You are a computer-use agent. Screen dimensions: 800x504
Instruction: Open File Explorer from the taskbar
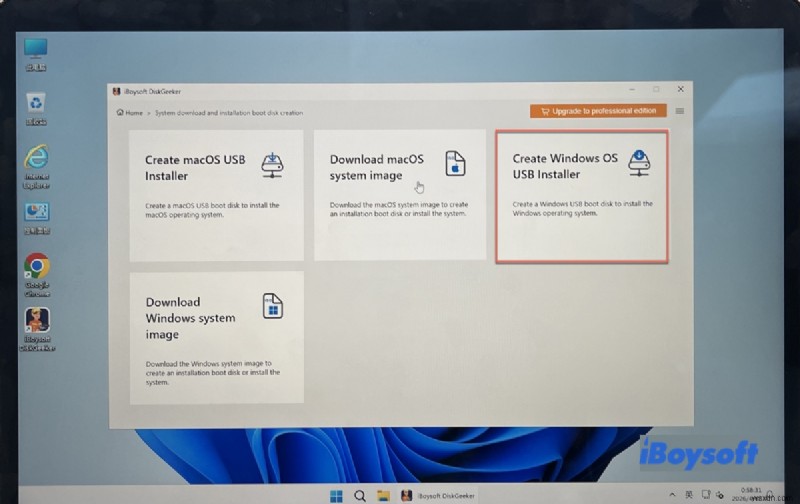(x=383, y=496)
